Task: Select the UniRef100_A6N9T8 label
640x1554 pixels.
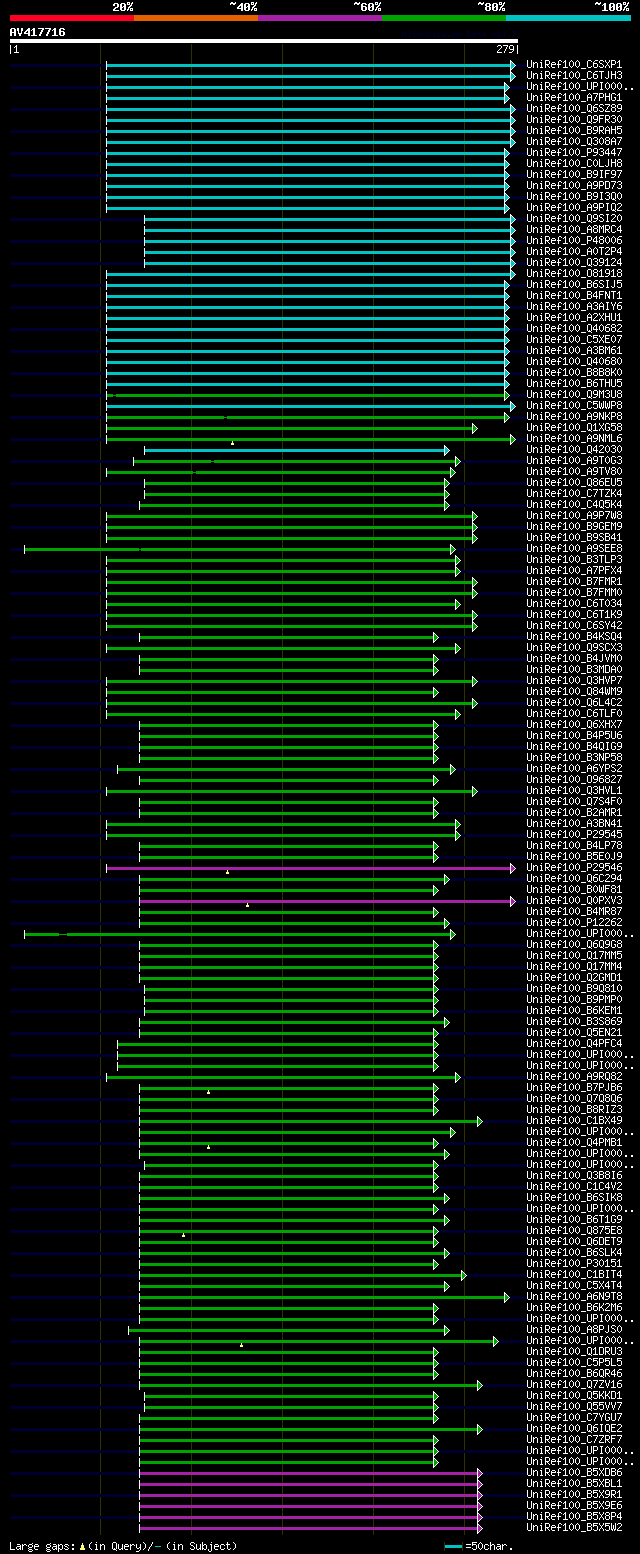Action: pos(574,1296)
